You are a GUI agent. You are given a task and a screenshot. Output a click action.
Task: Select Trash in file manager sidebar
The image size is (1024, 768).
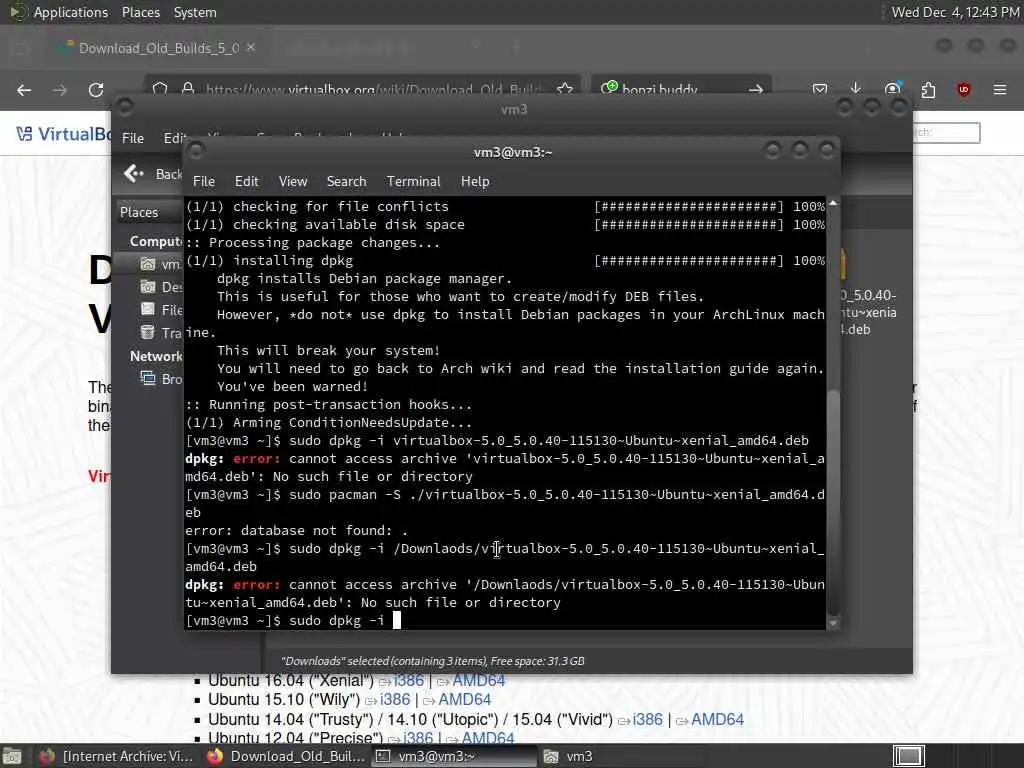[161, 333]
